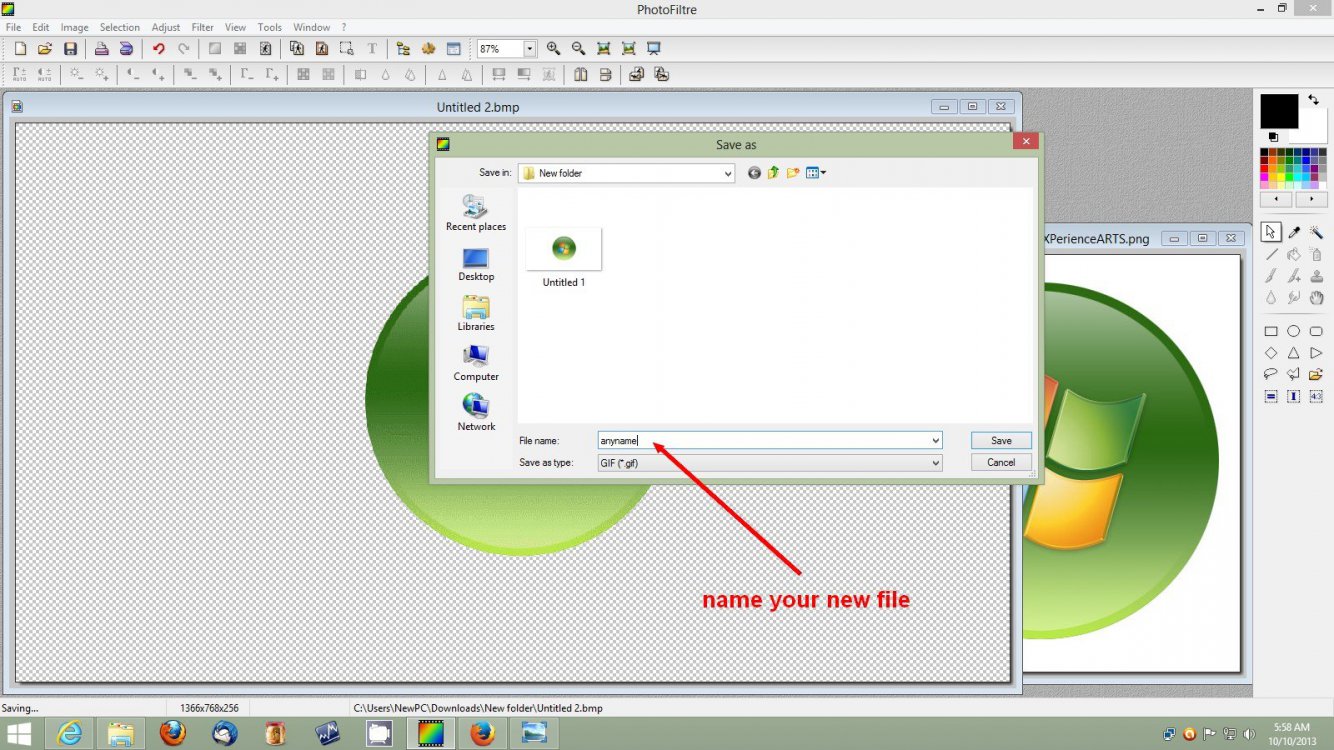The image size is (1334, 750).
Task: Choose the Rhombus selection shape
Action: 1271,353
